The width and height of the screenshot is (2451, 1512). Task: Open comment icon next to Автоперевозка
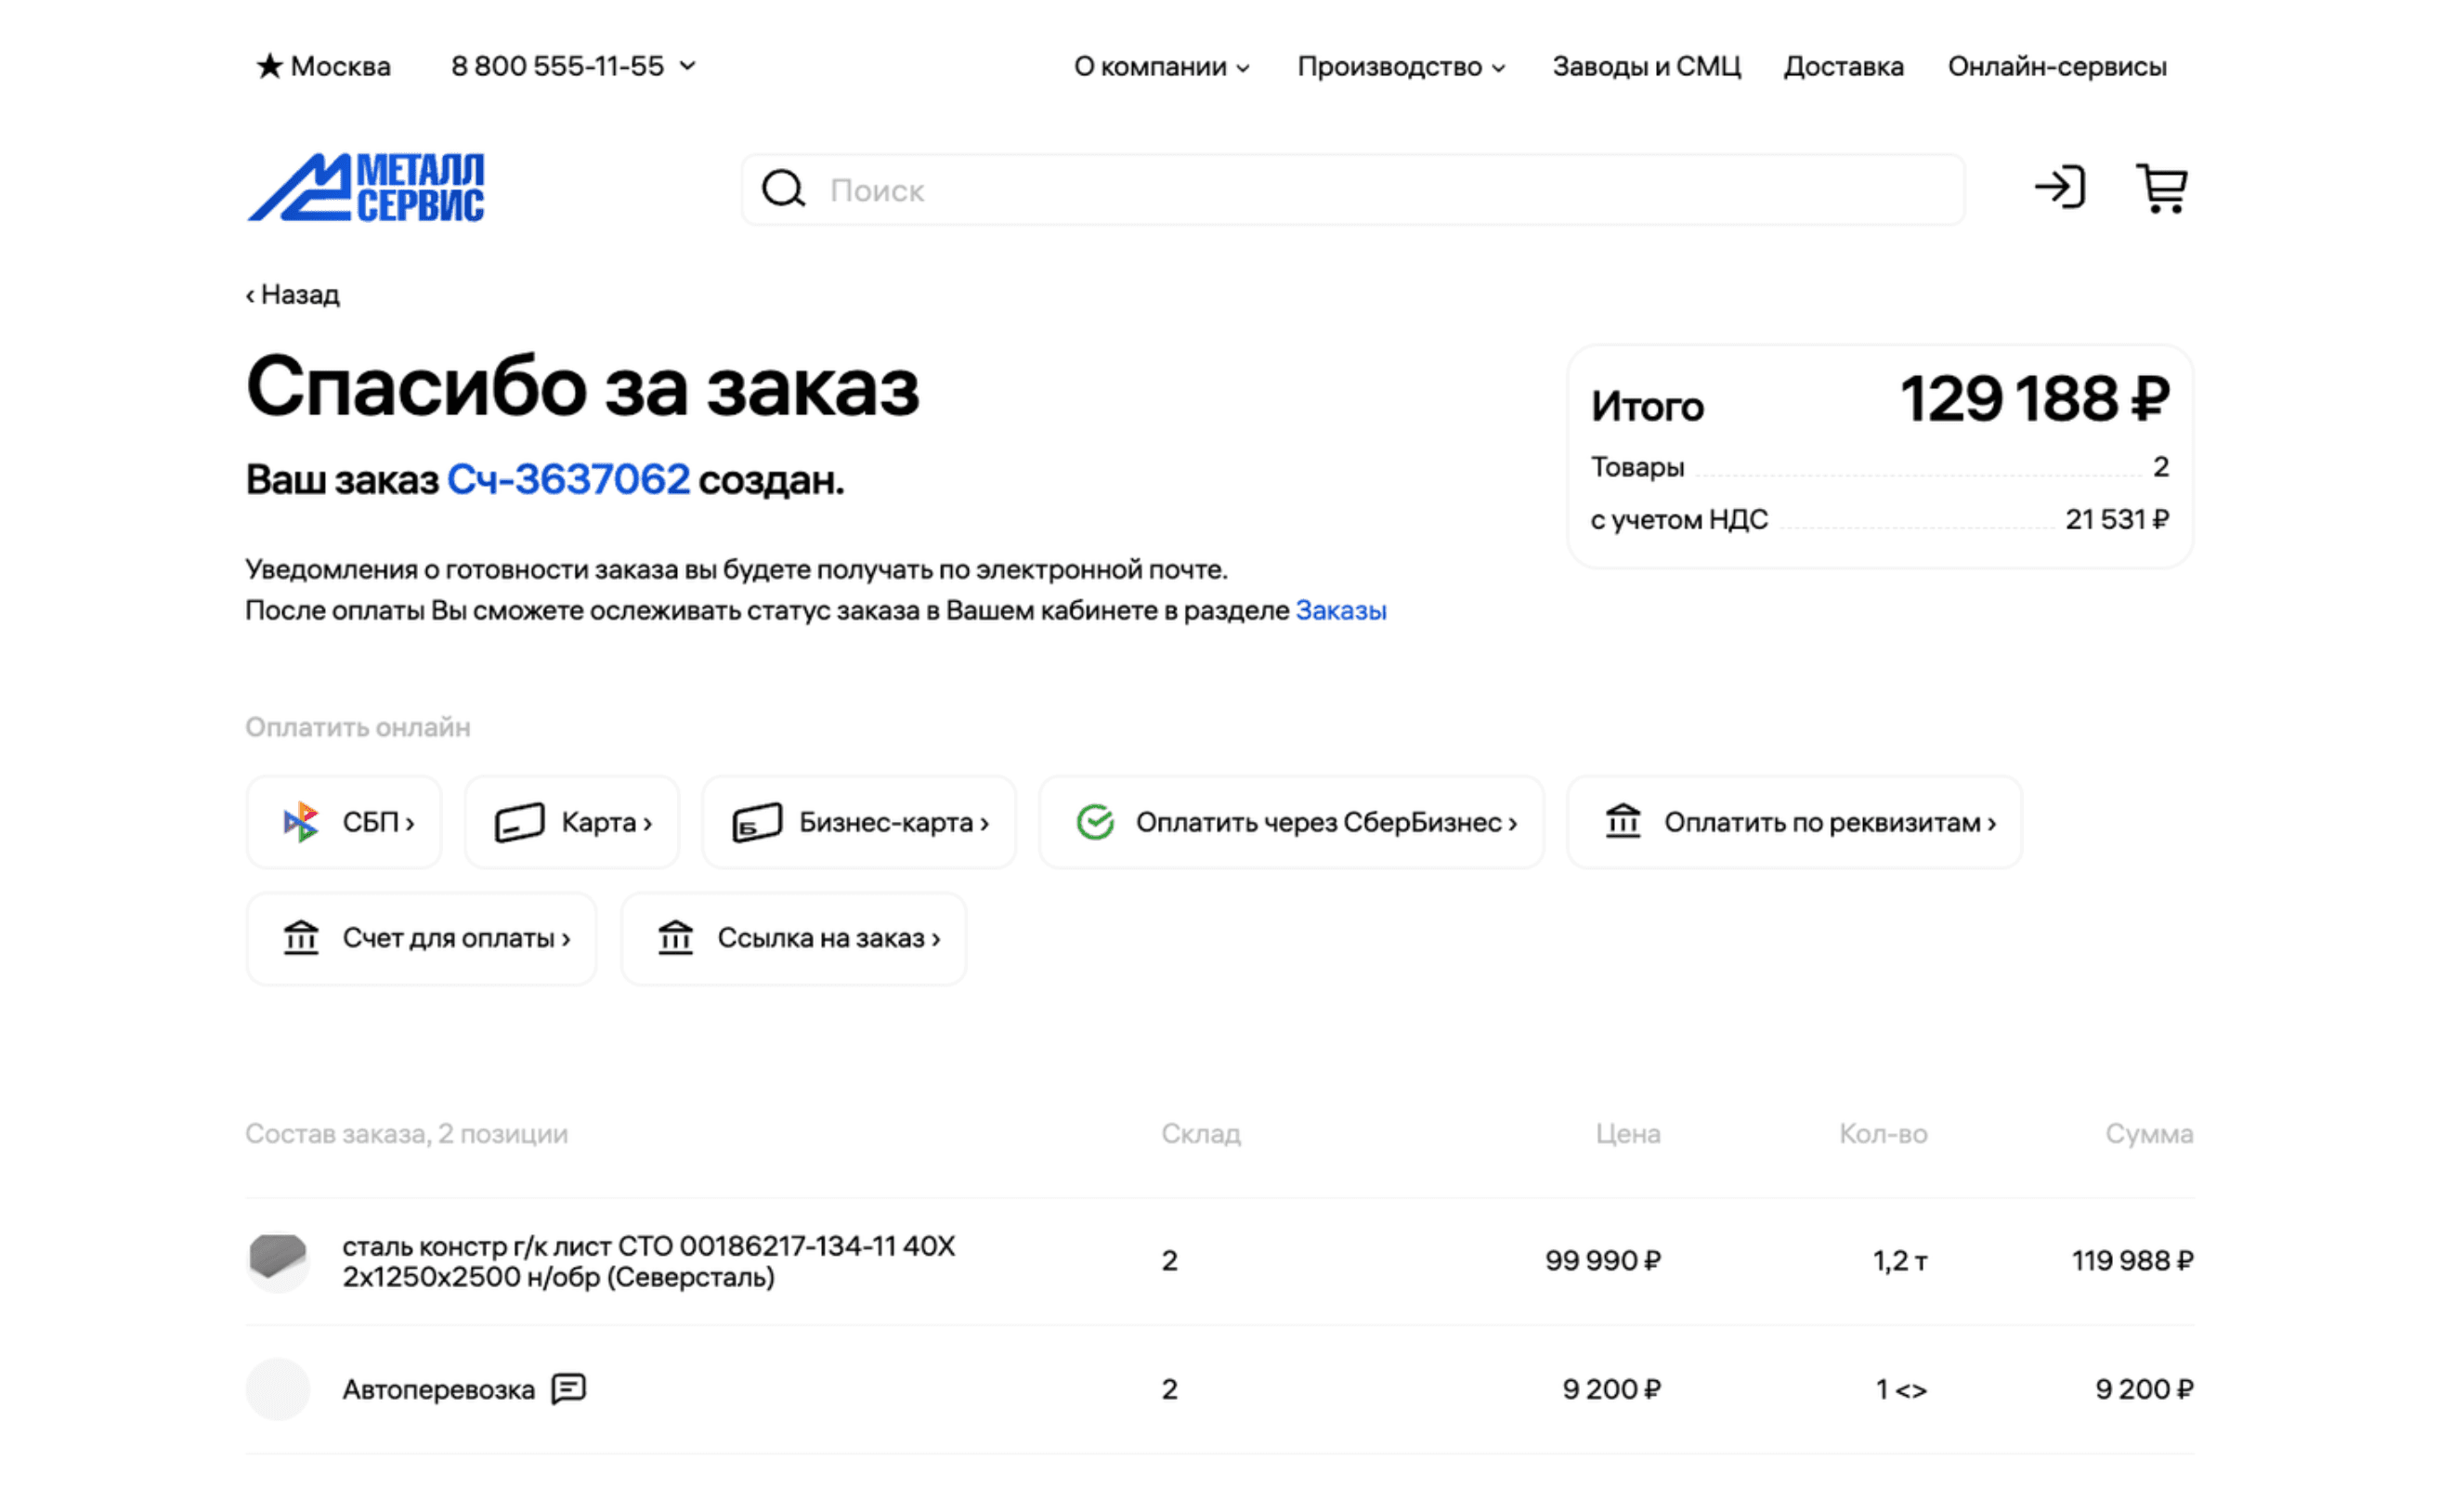click(569, 1388)
